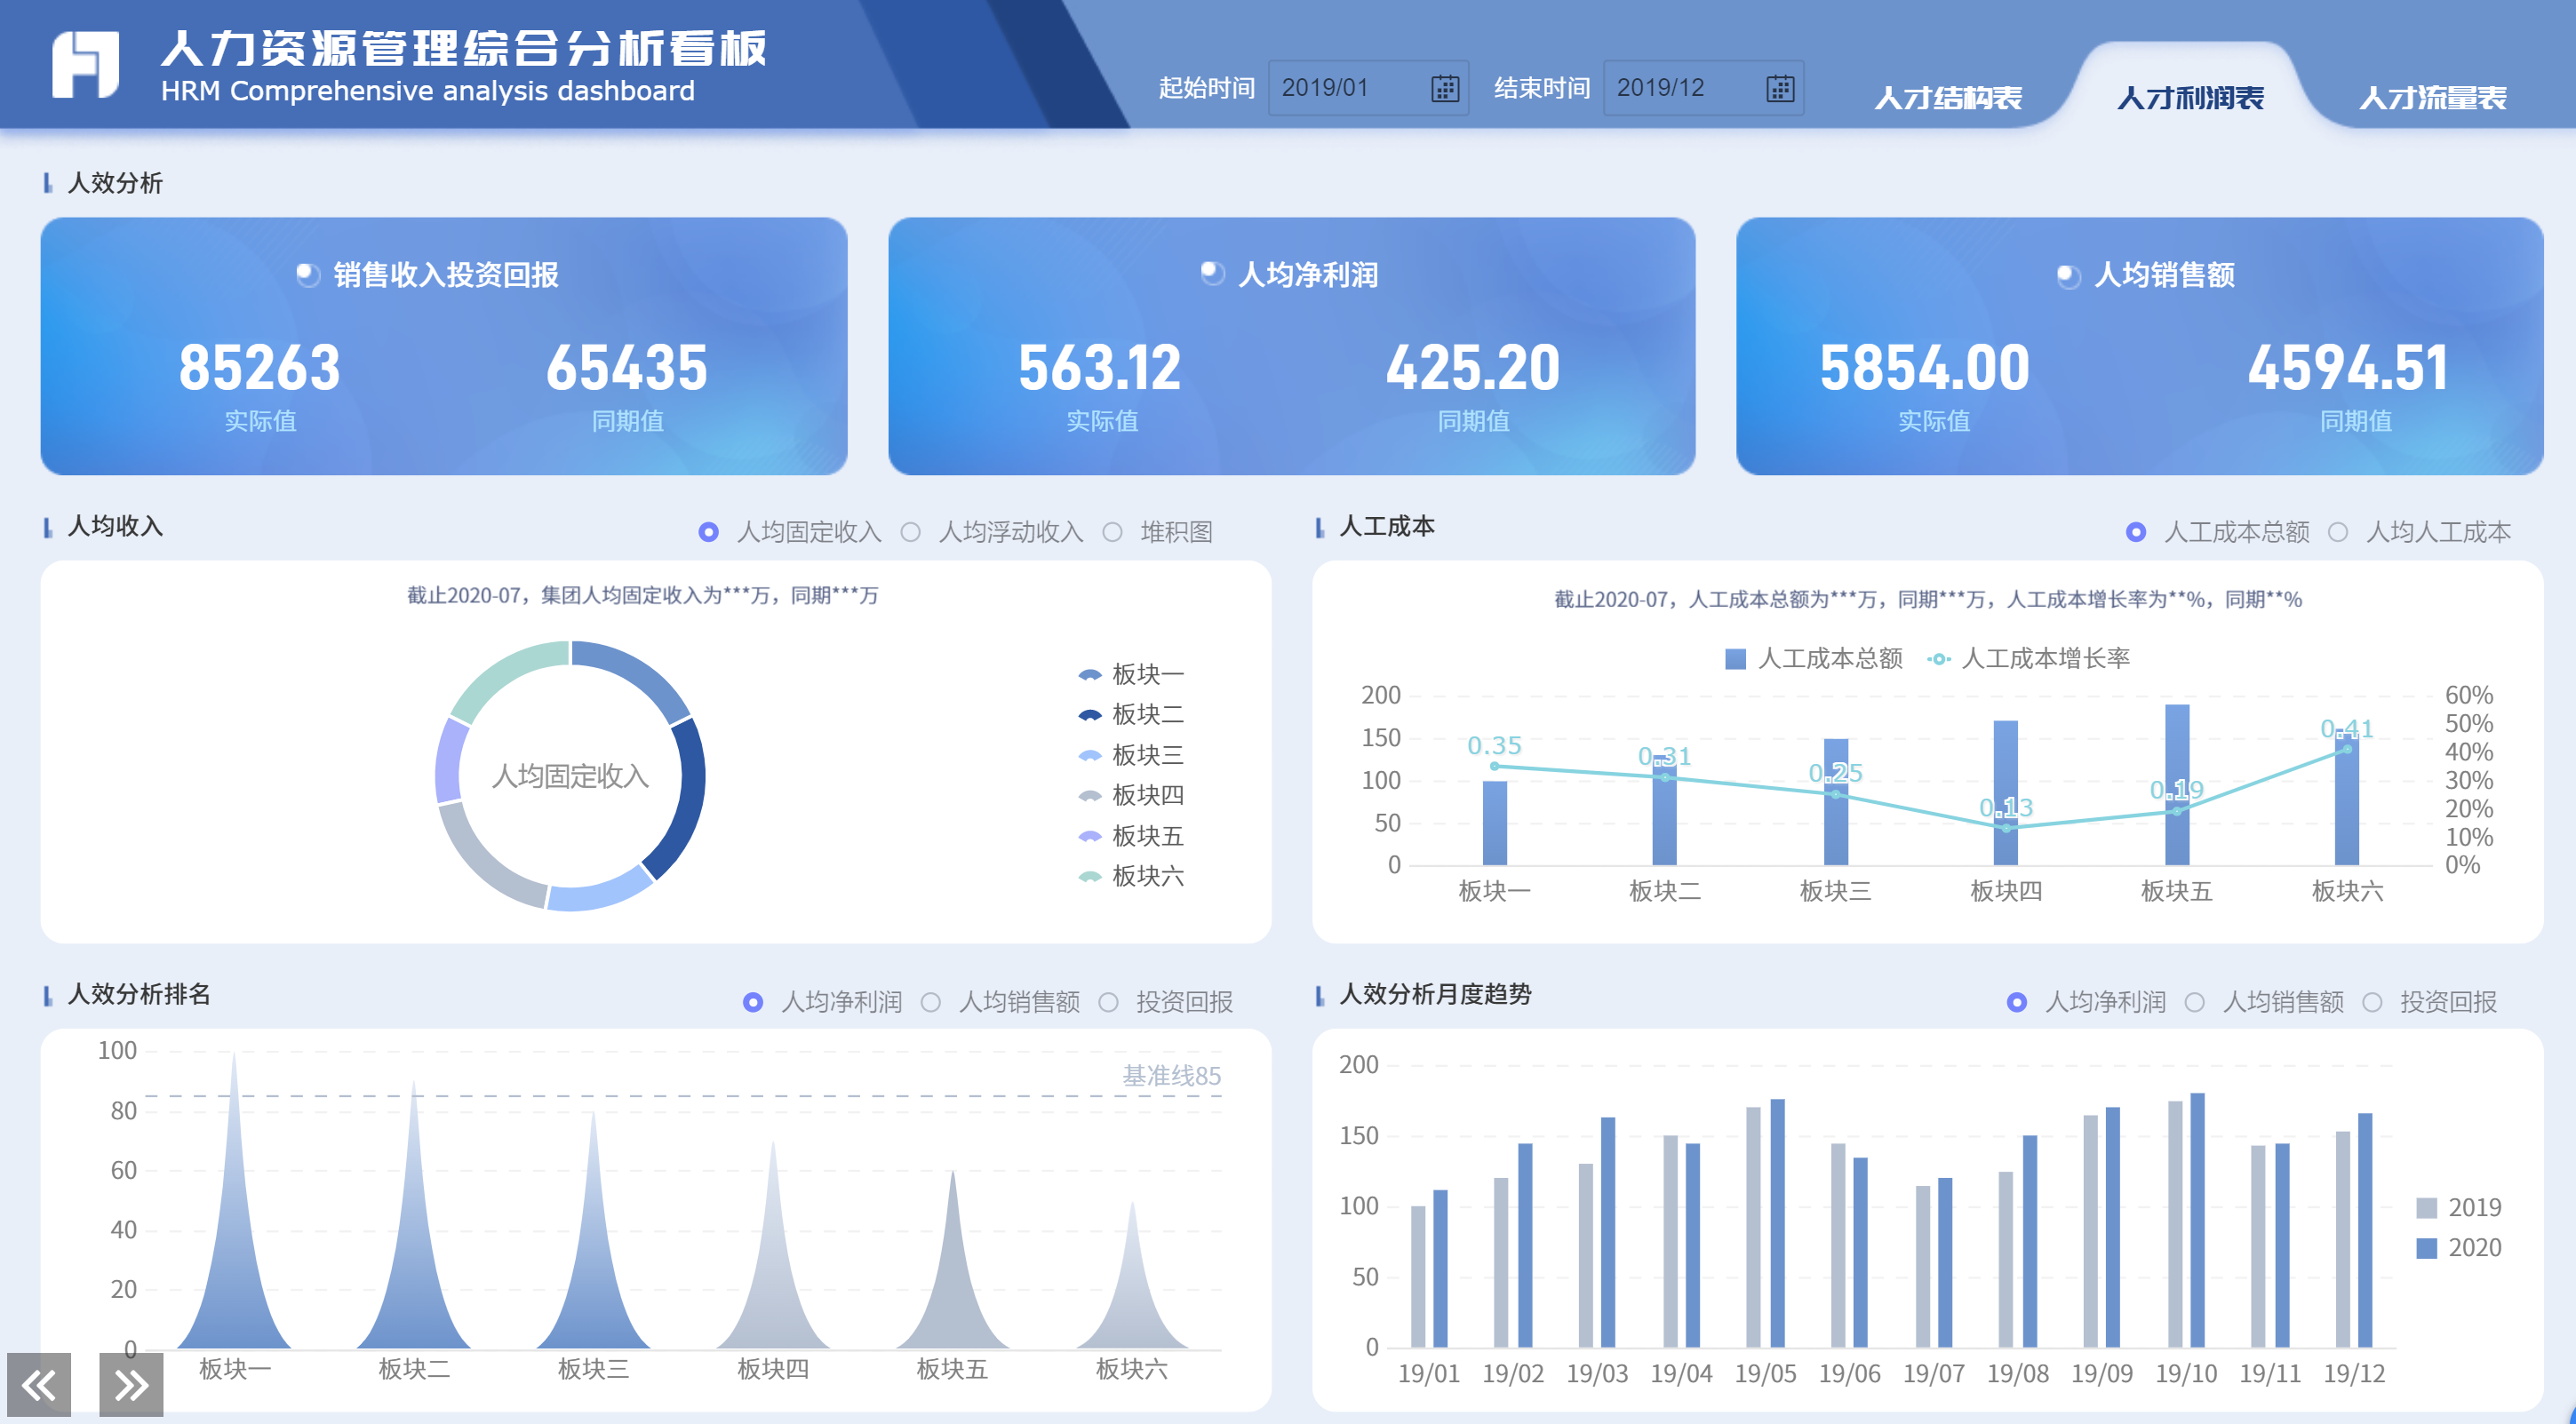Image resolution: width=2576 pixels, height=1424 pixels.
Task: Click the previous page double-arrow icon
Action: (39, 1384)
